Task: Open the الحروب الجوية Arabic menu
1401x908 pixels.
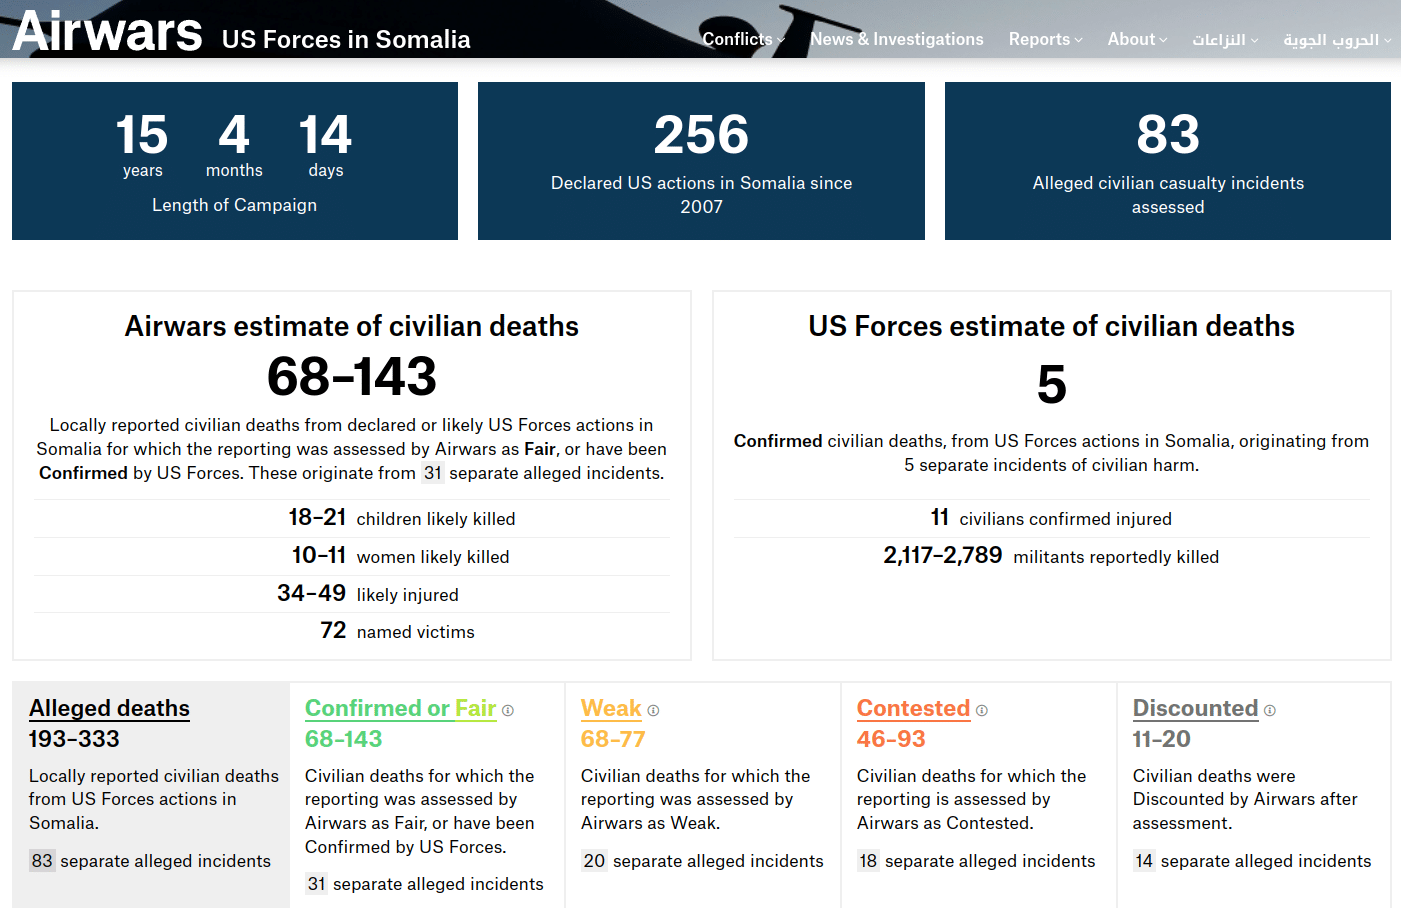Action: point(1336,40)
